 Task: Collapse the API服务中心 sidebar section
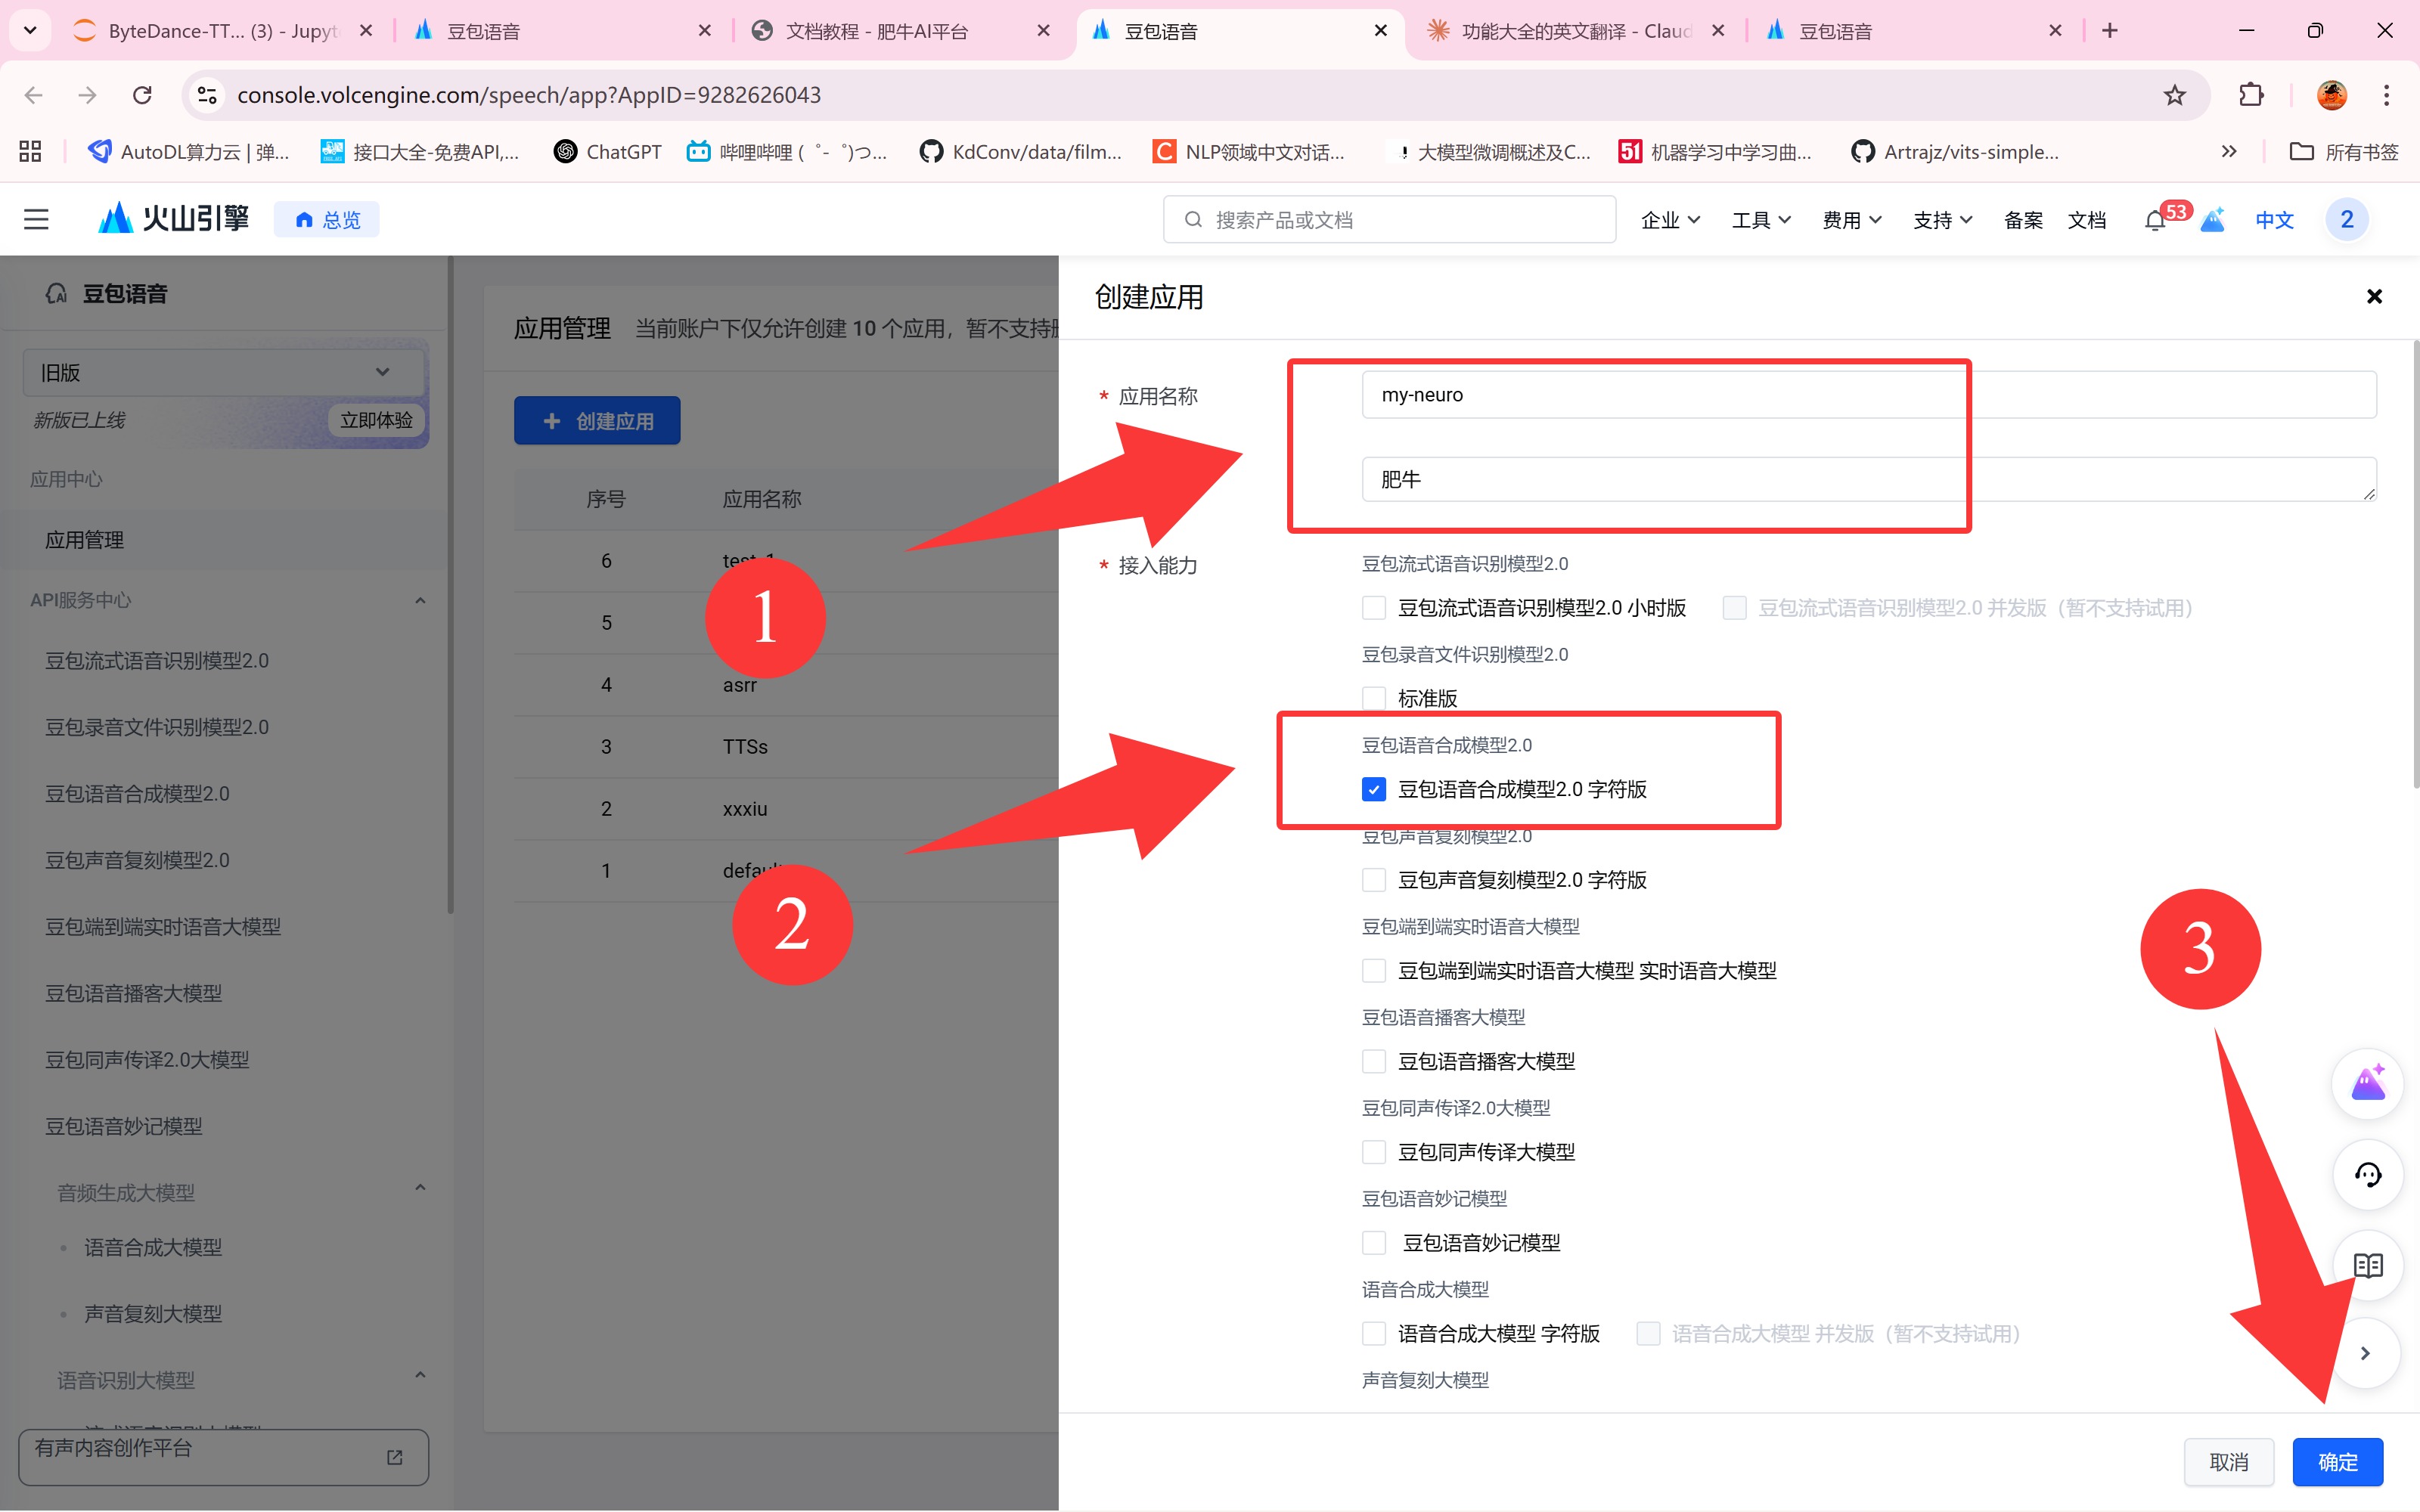pos(420,600)
